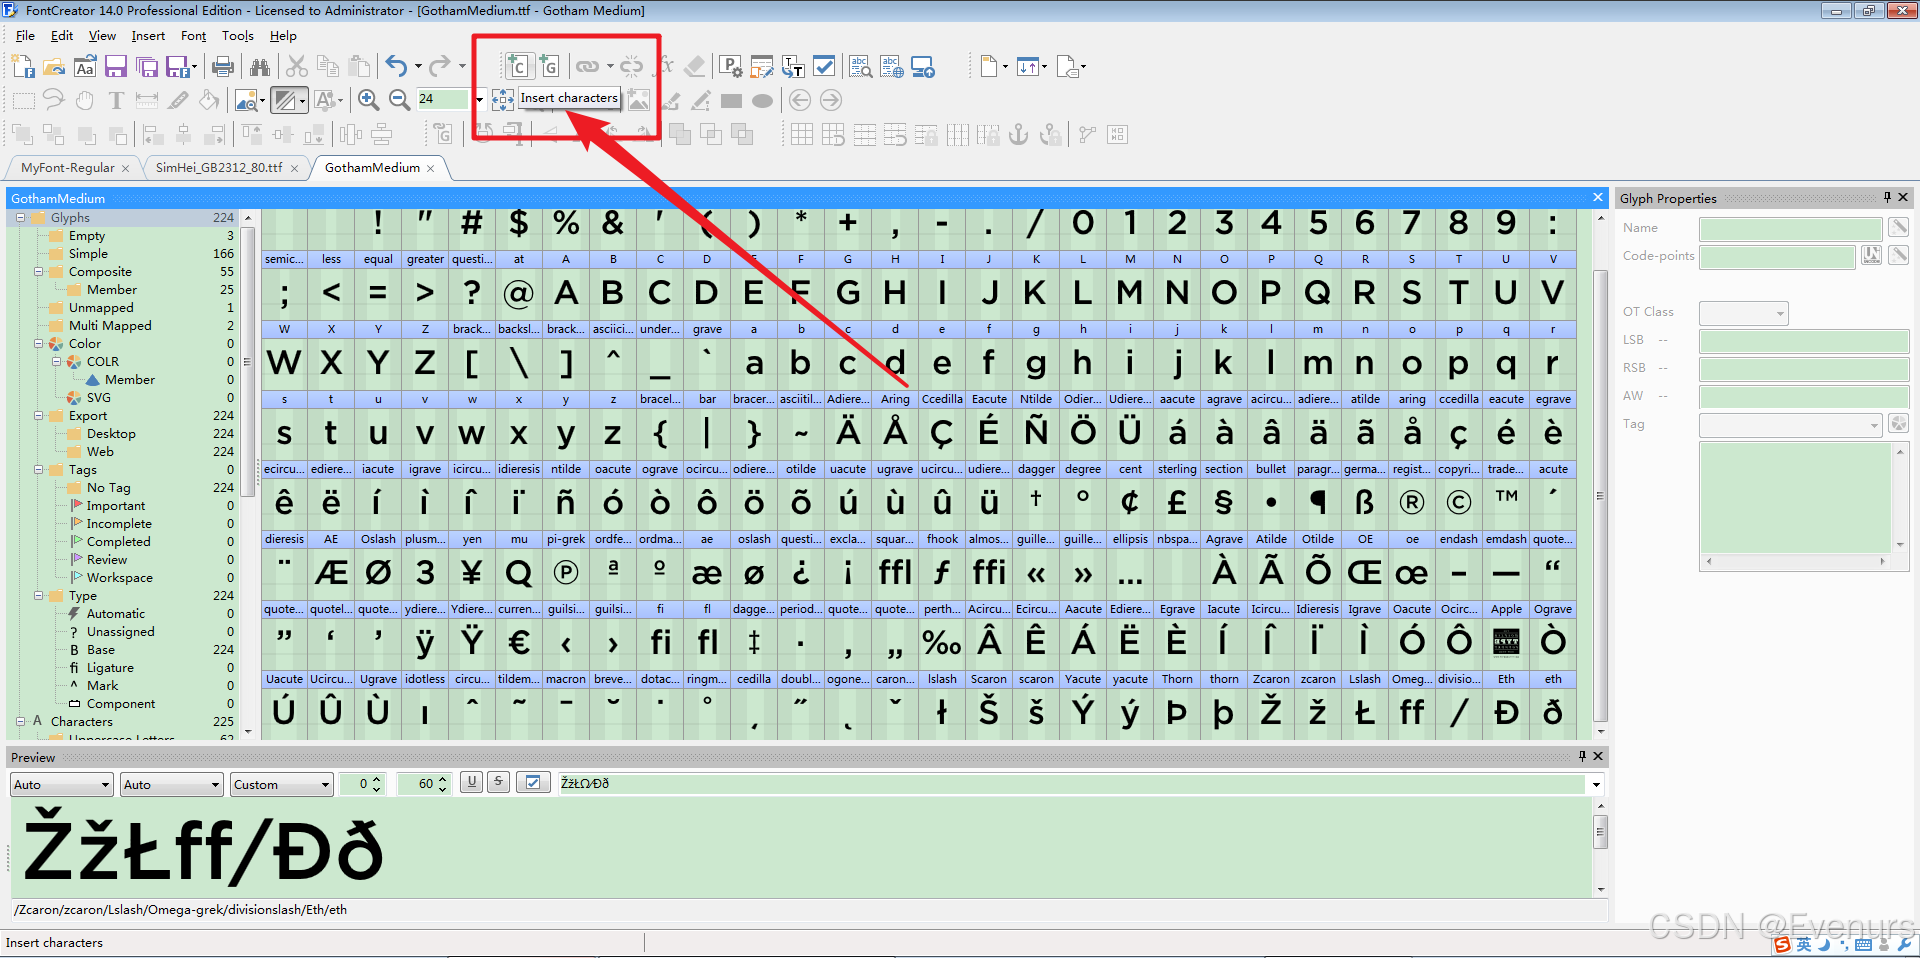
Task: Increase preview size with the 60 stepper
Action: pos(441,778)
